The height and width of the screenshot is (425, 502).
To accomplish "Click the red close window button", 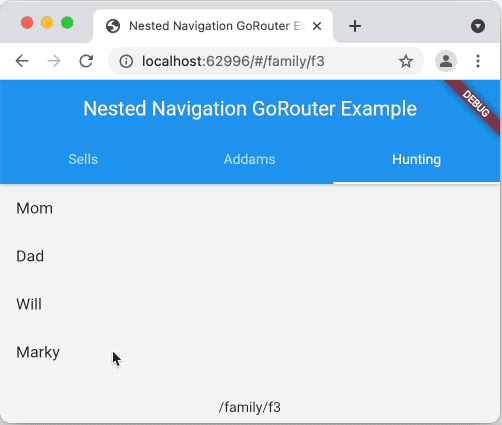I will coord(27,23).
